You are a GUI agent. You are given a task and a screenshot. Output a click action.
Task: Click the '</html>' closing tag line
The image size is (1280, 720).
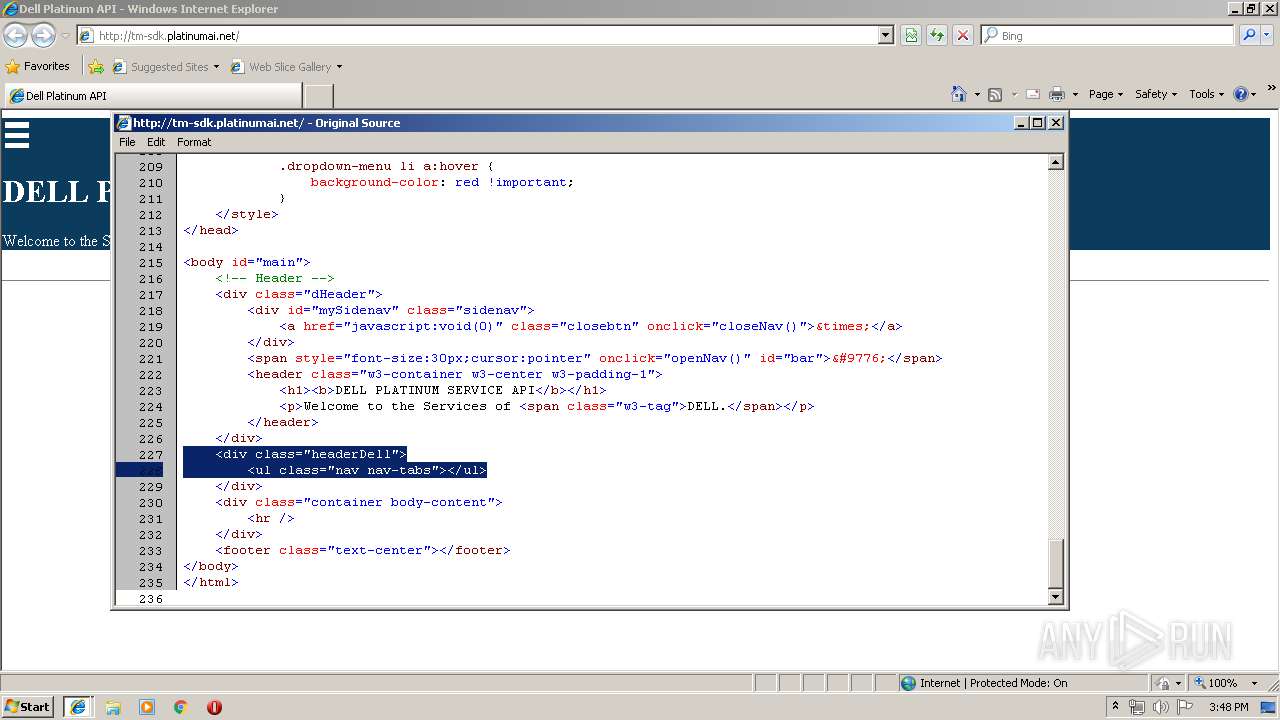[211, 583]
